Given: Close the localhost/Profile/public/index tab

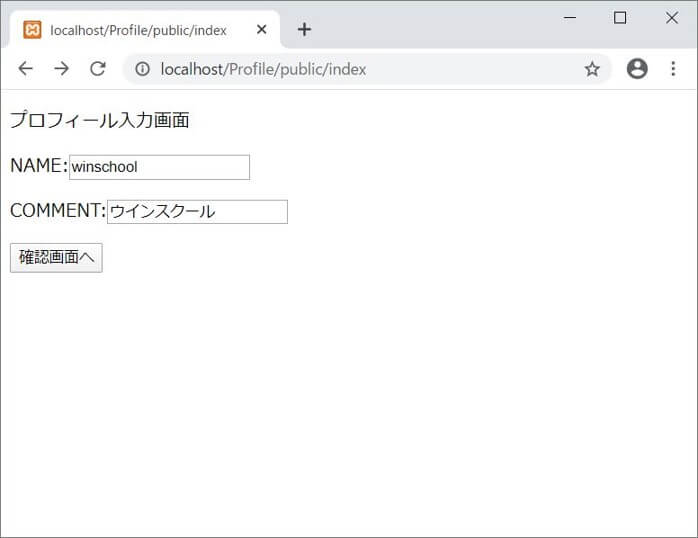Looking at the screenshot, I should coord(262,29).
